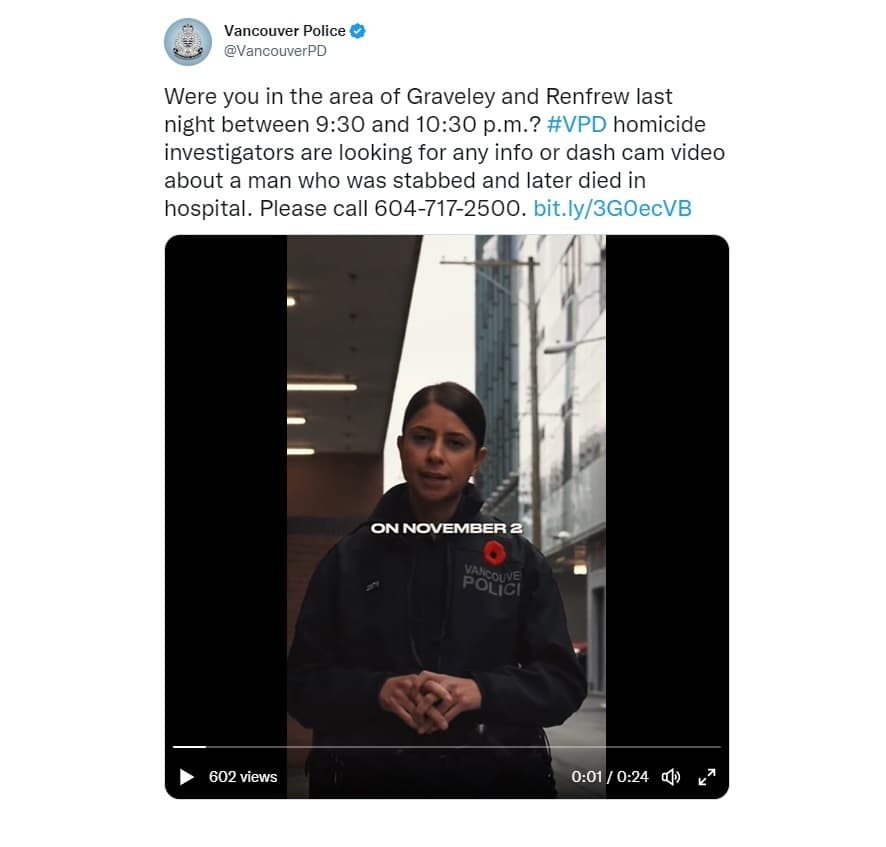
Task: Click the Vancouver Police display name
Action: pyautogui.click(x=285, y=31)
